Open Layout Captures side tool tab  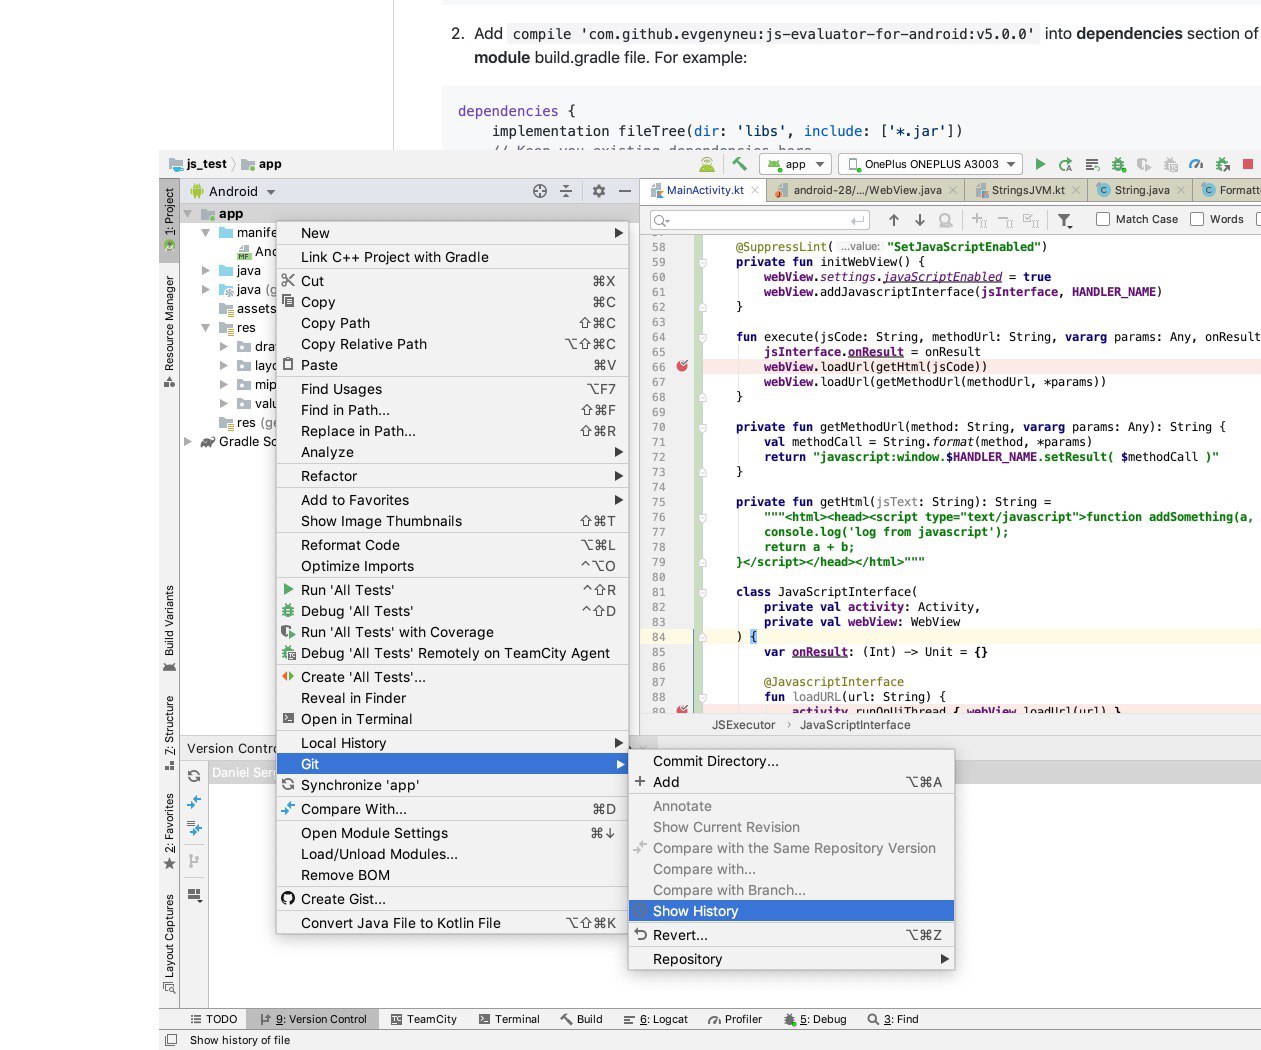(x=169, y=943)
